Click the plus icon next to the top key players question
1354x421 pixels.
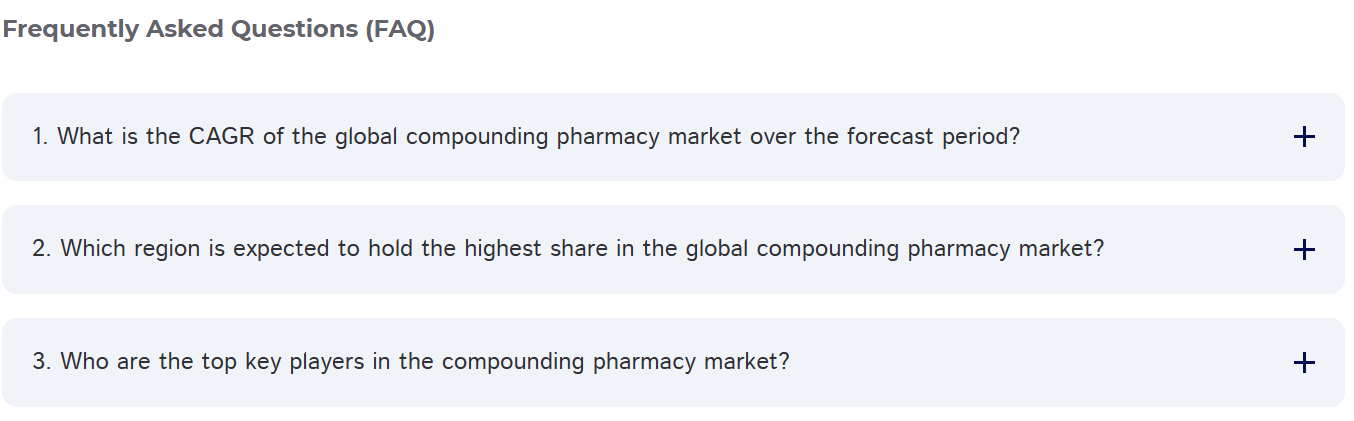click(1303, 363)
